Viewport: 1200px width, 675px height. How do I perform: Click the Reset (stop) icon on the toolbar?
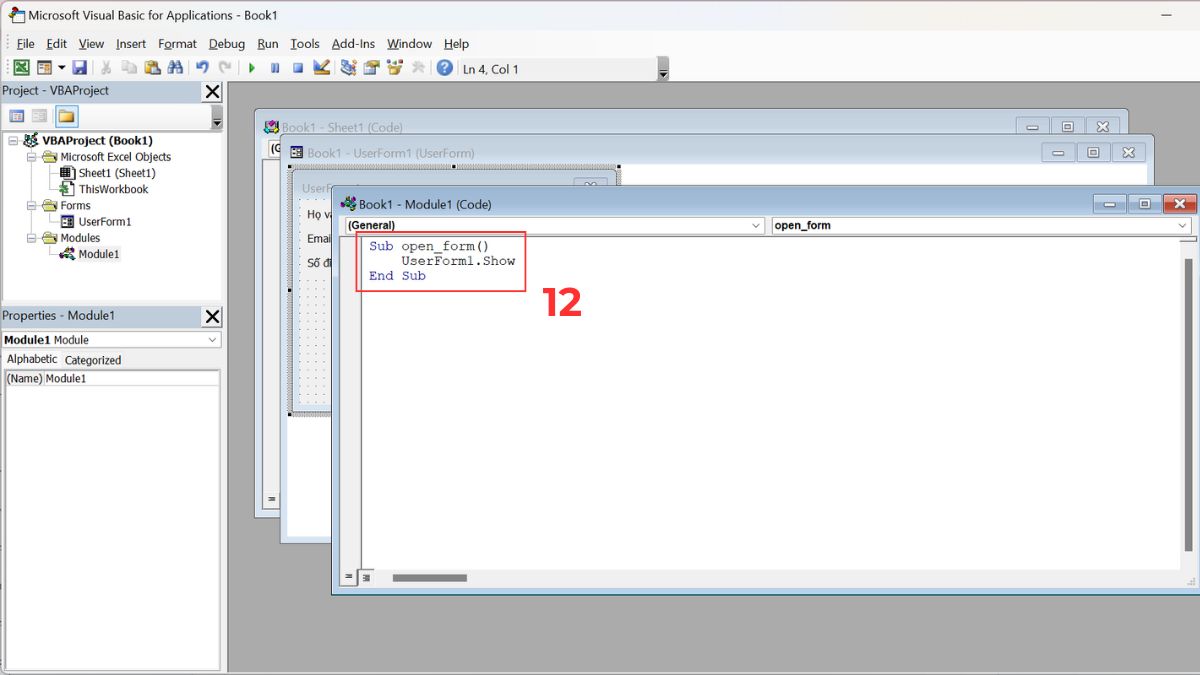(x=296, y=67)
